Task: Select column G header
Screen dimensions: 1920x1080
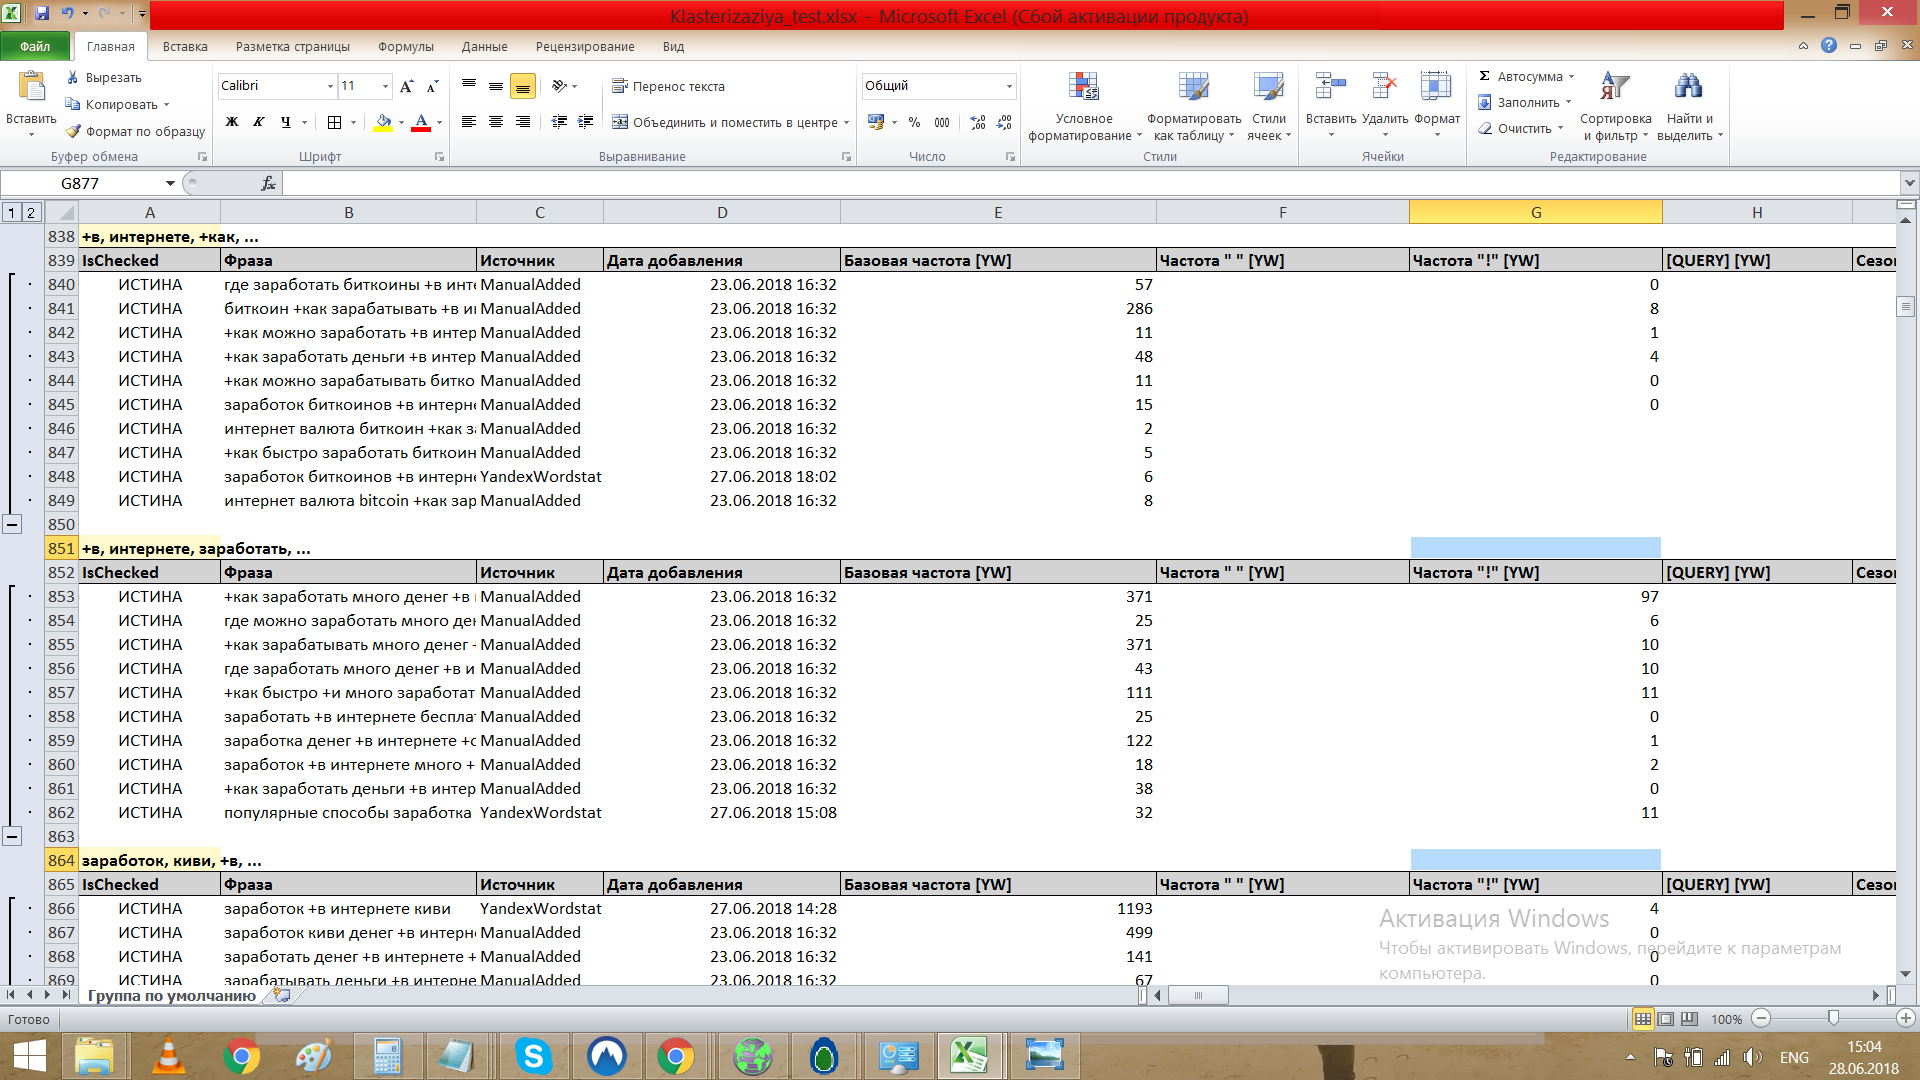Action: (1536, 212)
